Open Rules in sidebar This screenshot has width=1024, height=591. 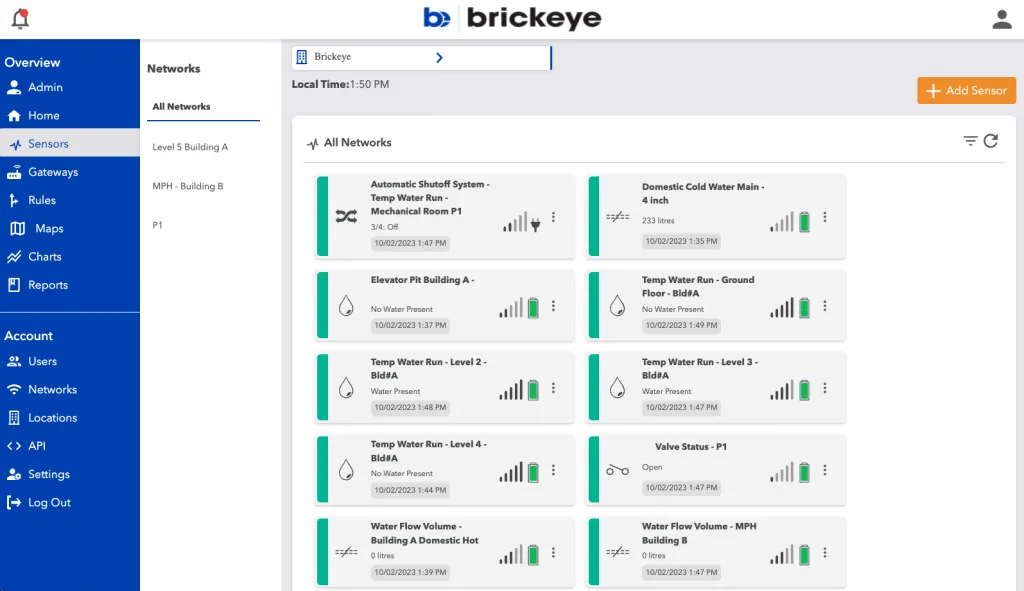click(70, 200)
